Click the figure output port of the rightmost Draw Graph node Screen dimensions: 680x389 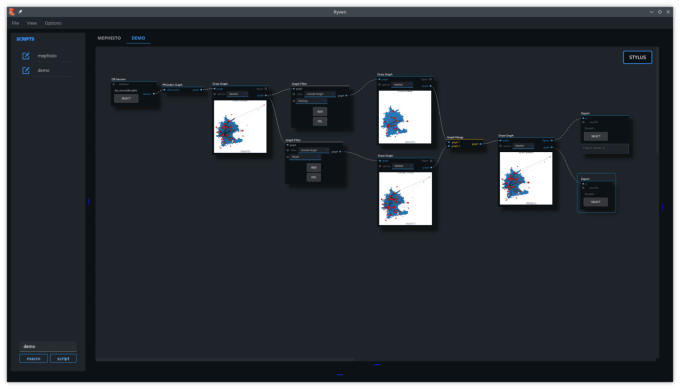pos(552,141)
